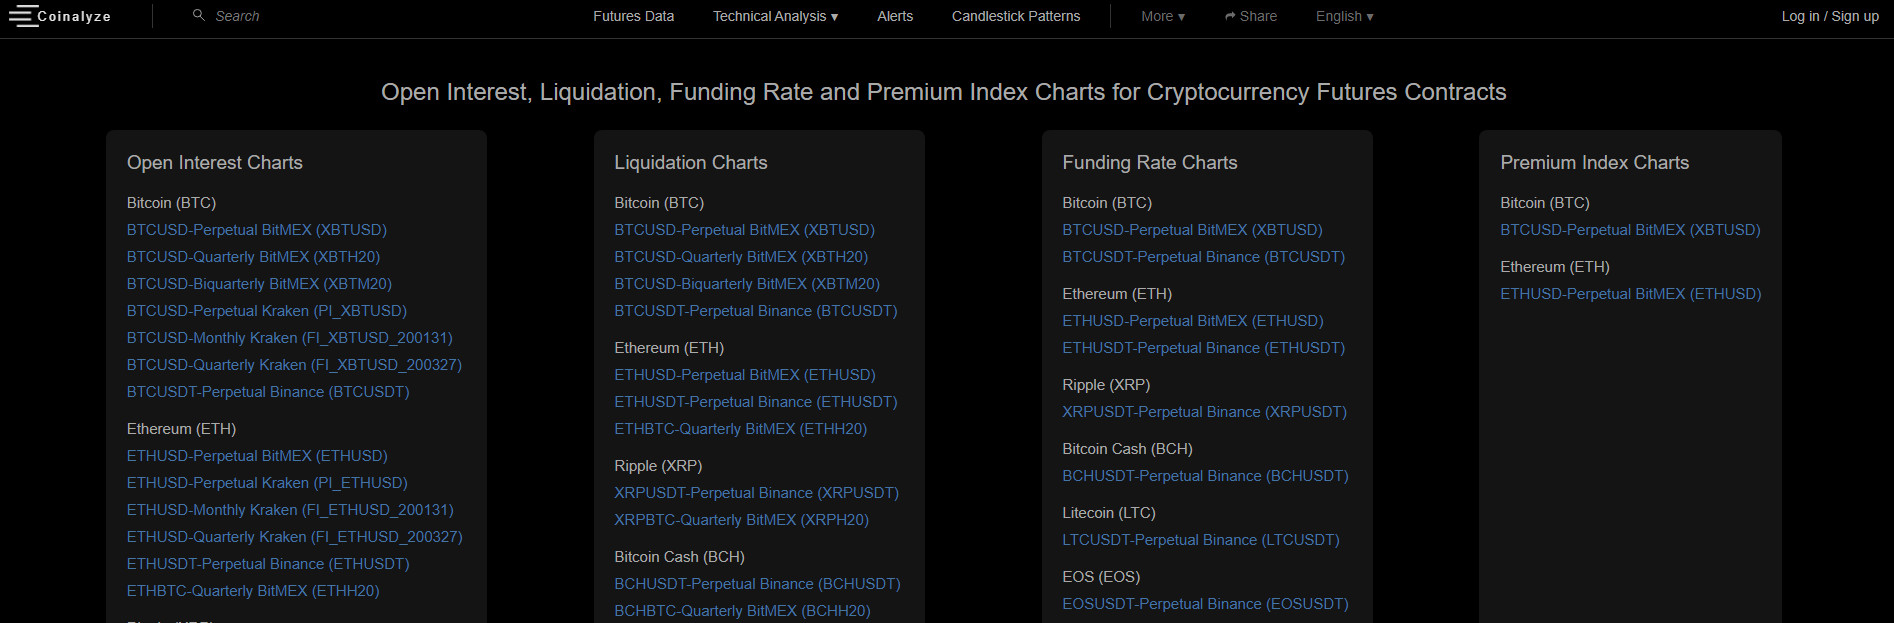Open Funding Rate BTCUSDT-Perpetual Binance chart
Image resolution: width=1894 pixels, height=623 pixels.
1204,257
